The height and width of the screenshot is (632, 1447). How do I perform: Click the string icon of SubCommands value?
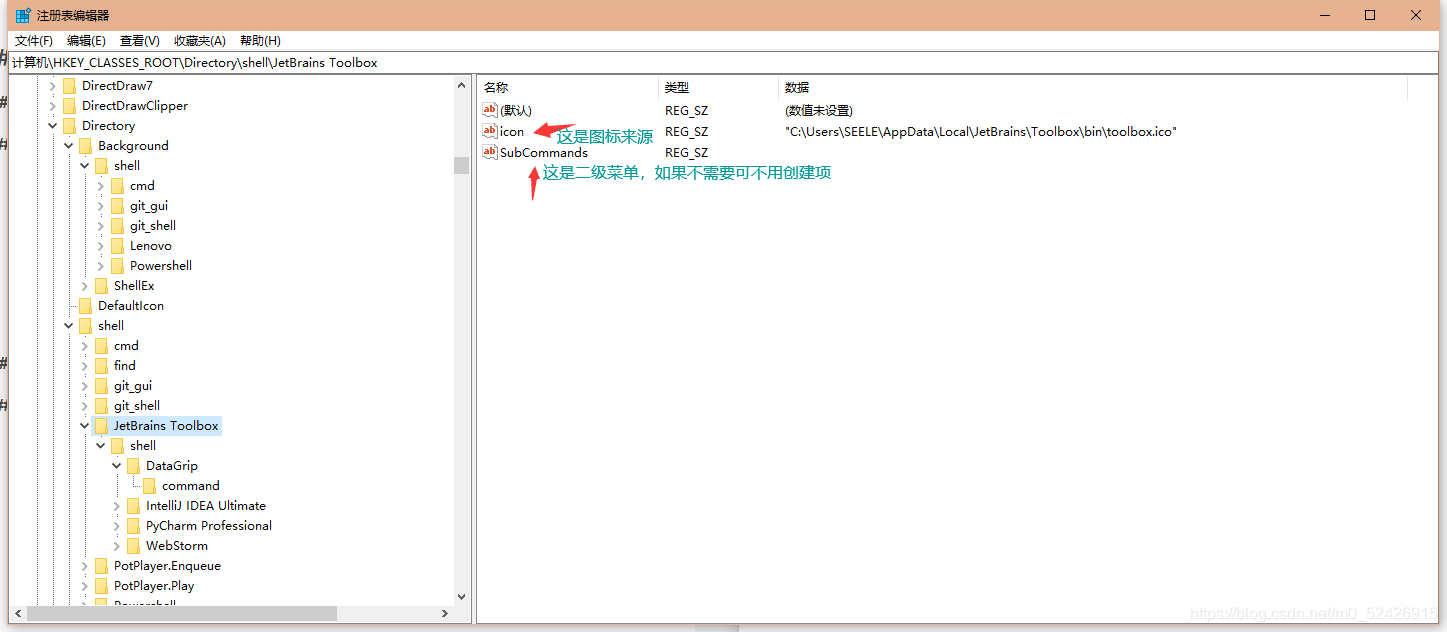coord(490,152)
